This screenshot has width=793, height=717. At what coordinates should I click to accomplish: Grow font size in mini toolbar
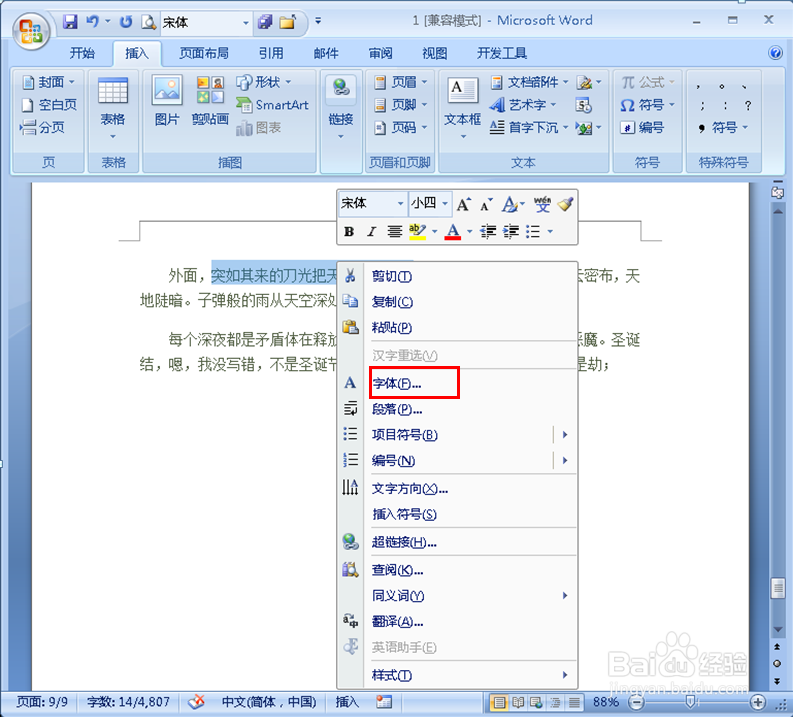pyautogui.click(x=463, y=204)
